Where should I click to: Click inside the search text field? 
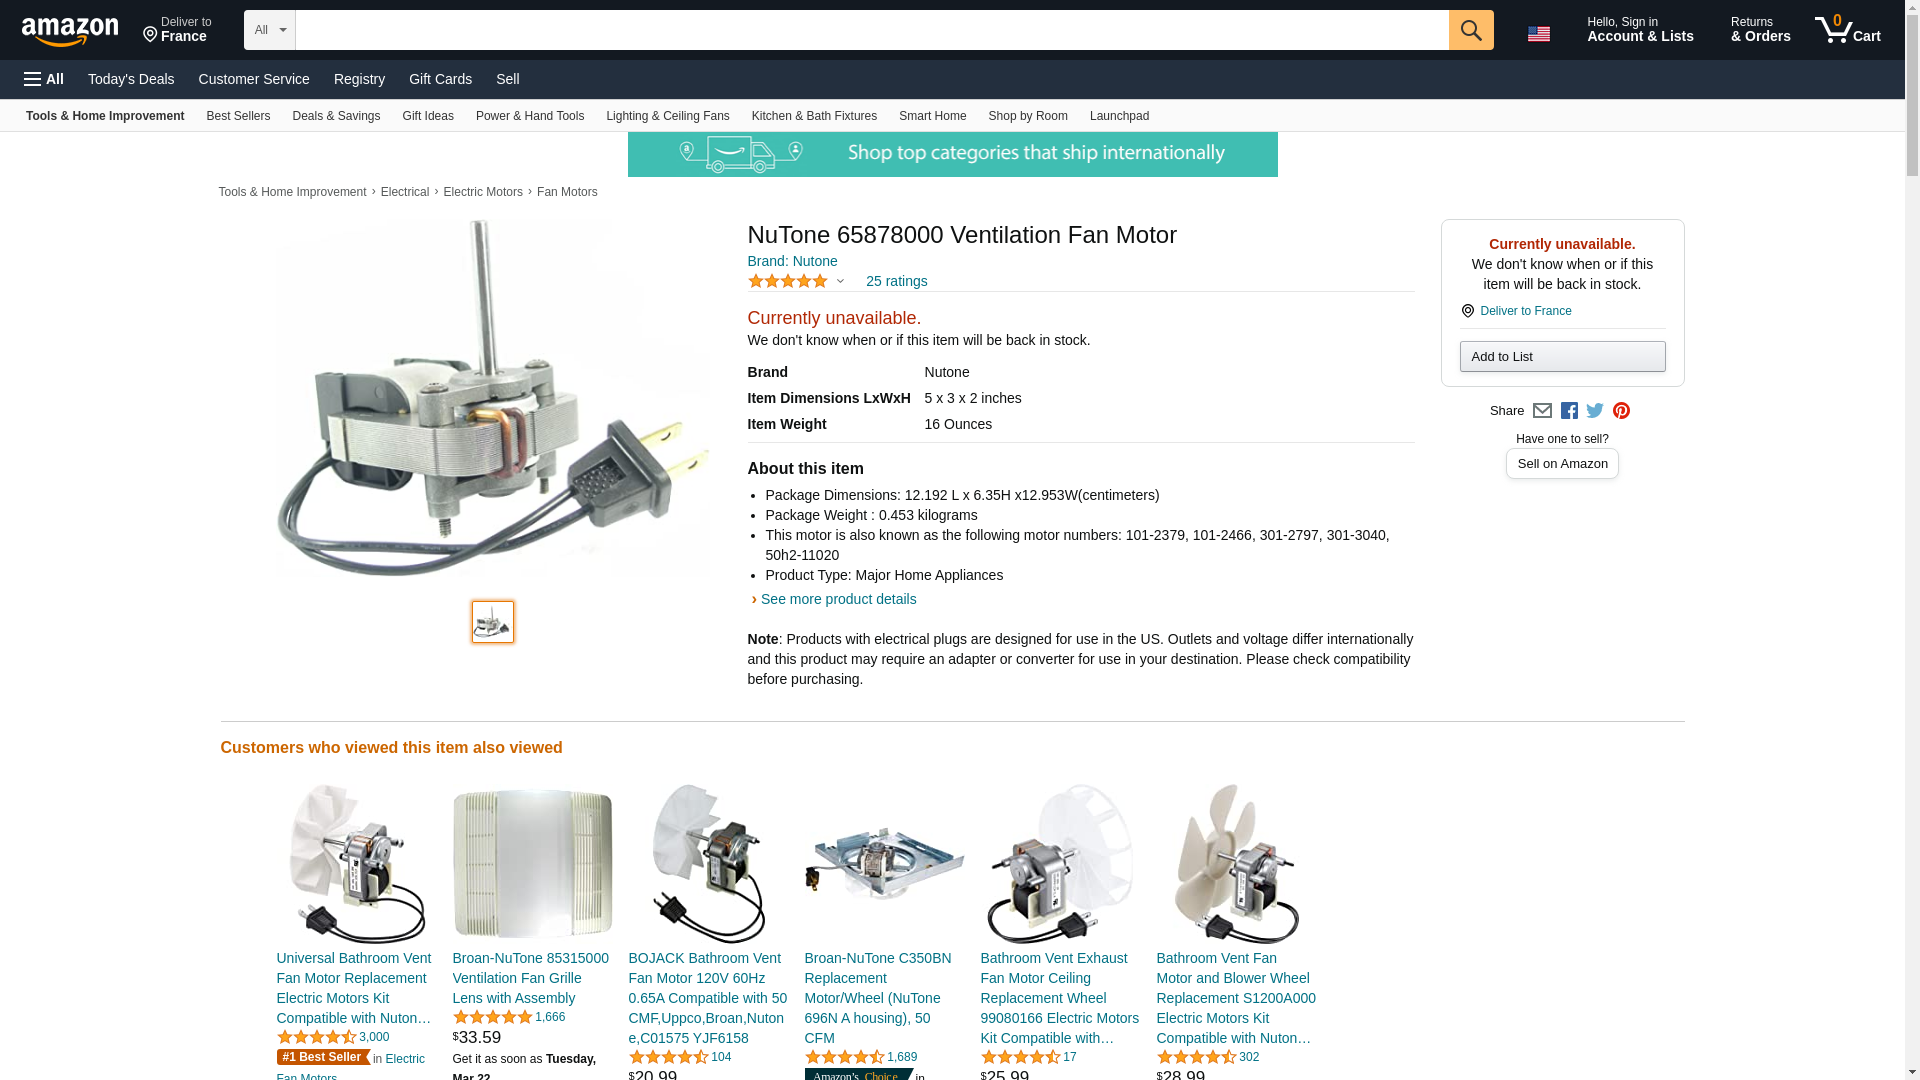tap(872, 30)
